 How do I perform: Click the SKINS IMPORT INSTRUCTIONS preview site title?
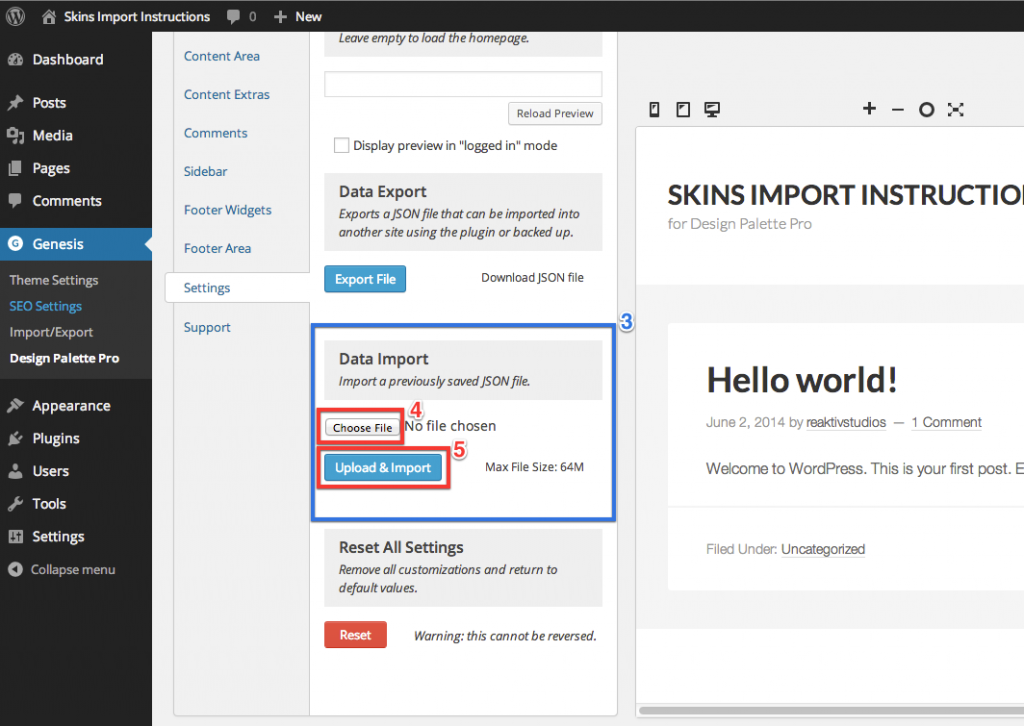846,195
